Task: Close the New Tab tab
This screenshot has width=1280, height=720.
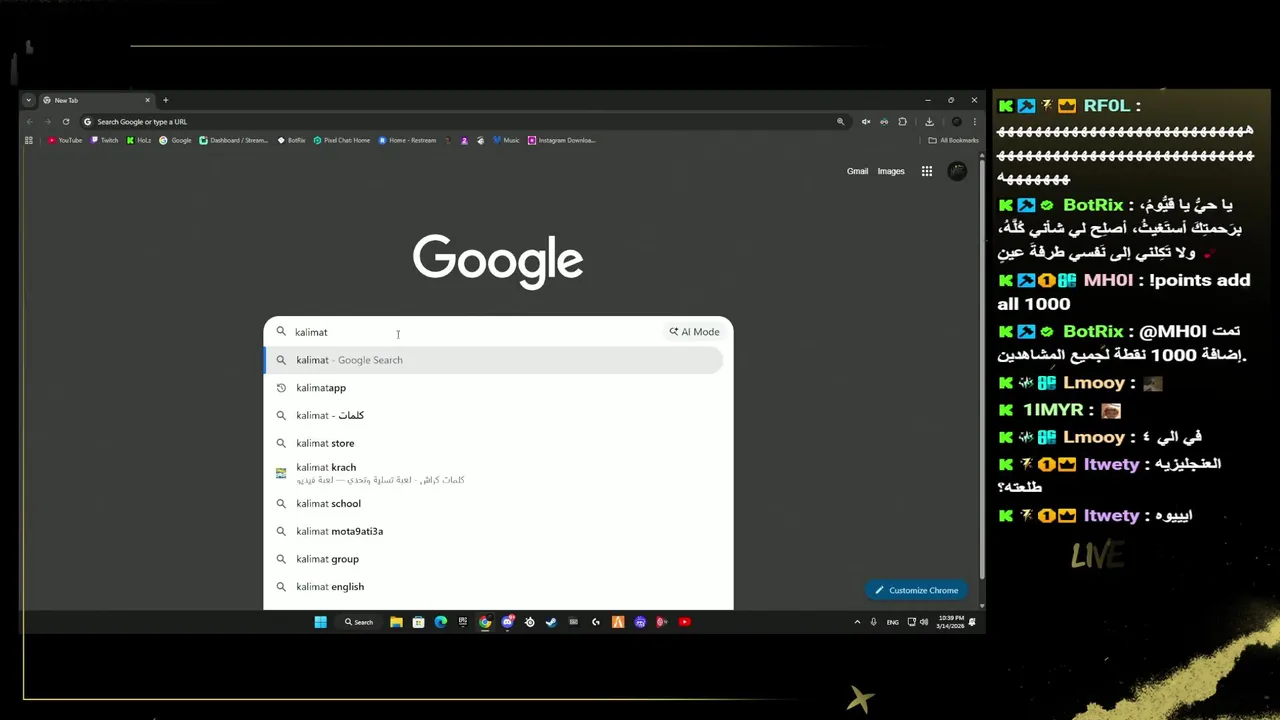Action: (147, 100)
